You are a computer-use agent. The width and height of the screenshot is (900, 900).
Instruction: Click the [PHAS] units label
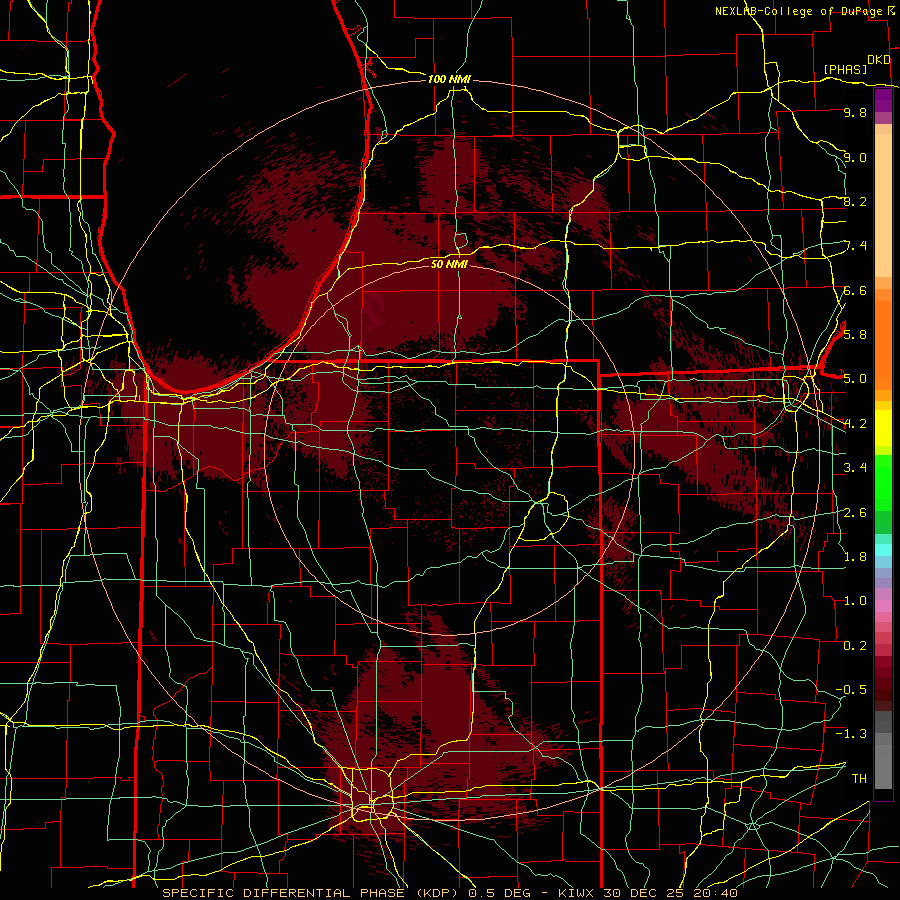(845, 69)
